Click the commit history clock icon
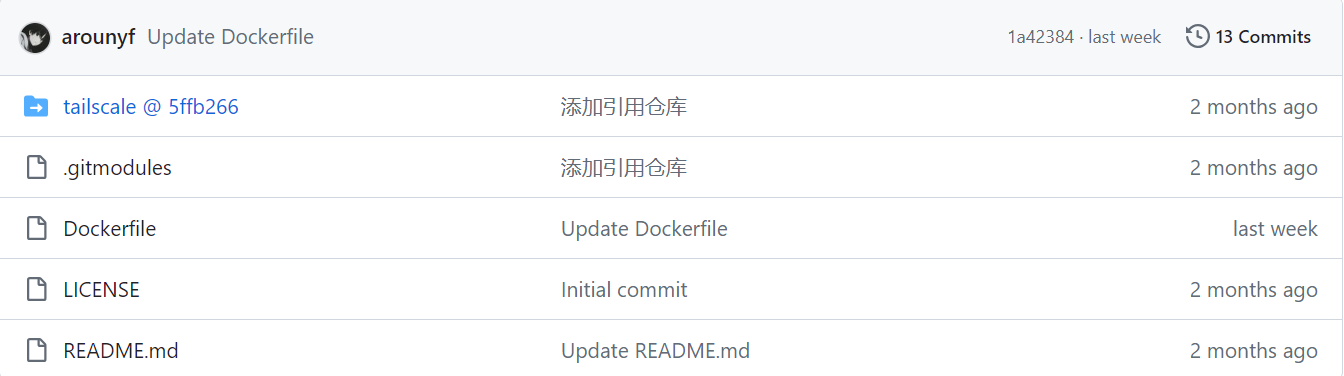This screenshot has width=1344, height=376. (1197, 37)
